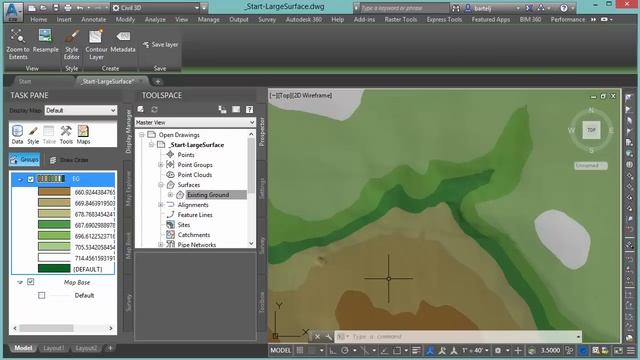Open the Tools menu in Task Pane
This screenshot has width=640, height=360.
(66, 134)
